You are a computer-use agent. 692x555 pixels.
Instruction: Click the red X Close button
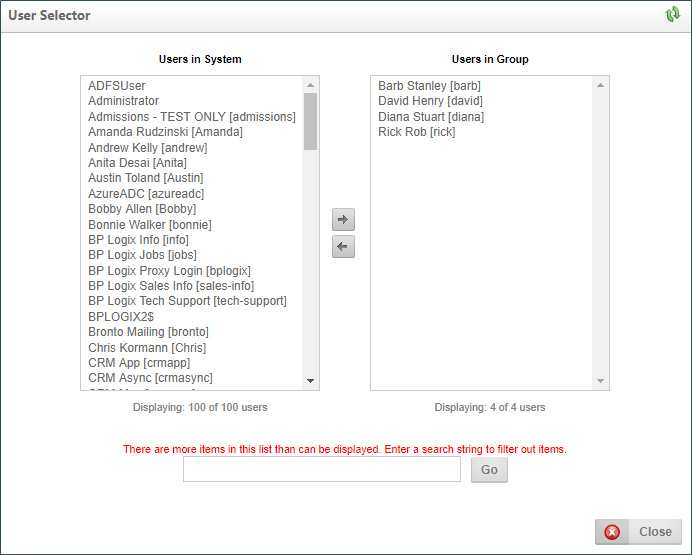tap(639, 532)
